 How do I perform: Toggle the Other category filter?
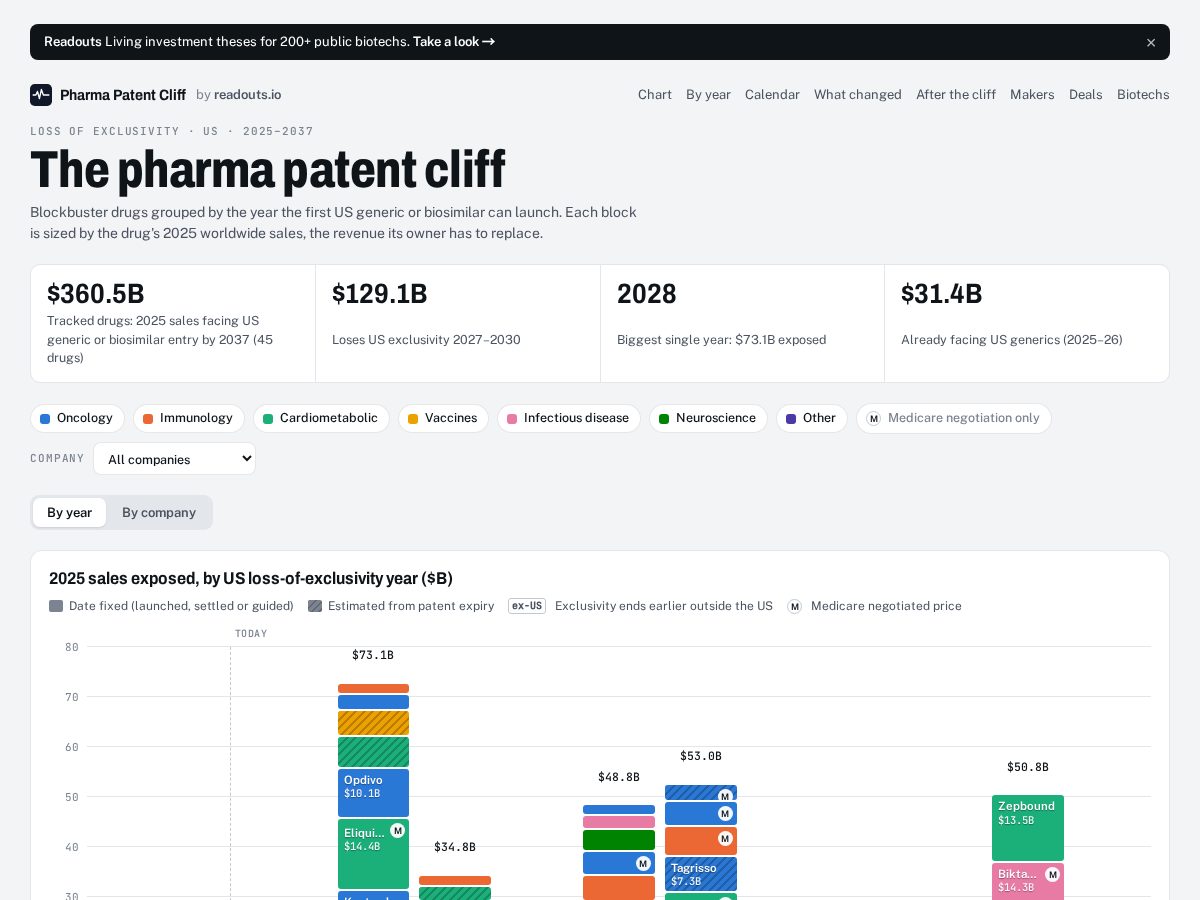pyautogui.click(x=812, y=418)
